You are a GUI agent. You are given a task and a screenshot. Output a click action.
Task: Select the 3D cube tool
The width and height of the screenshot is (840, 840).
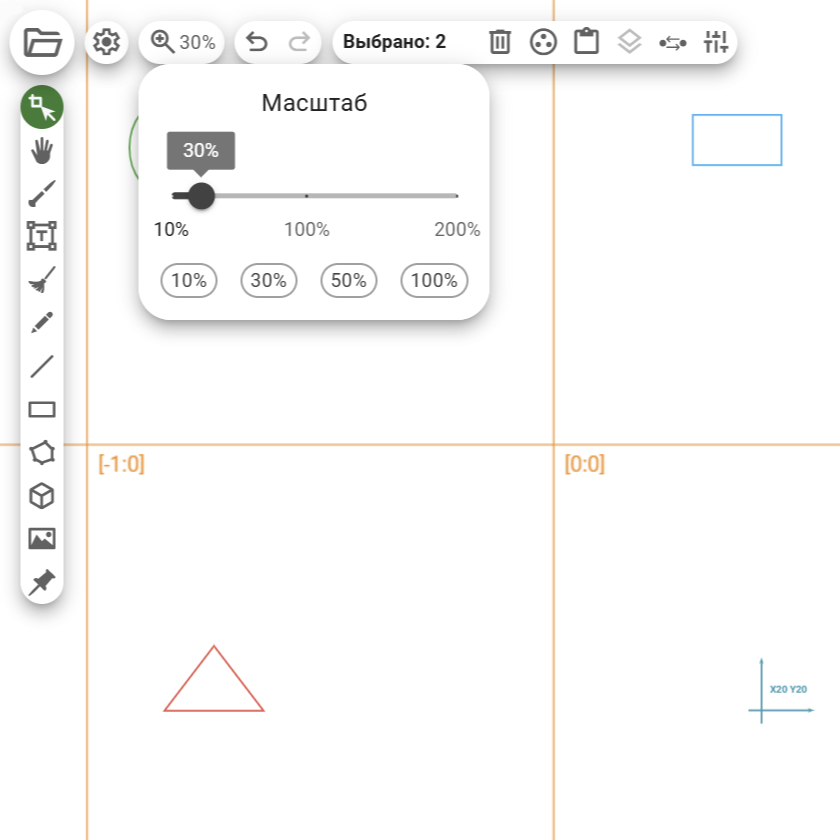pyautogui.click(x=42, y=496)
